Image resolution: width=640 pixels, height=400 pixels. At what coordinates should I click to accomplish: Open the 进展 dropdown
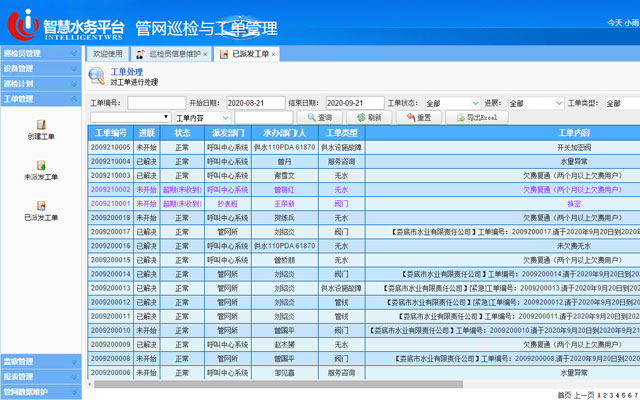point(534,103)
